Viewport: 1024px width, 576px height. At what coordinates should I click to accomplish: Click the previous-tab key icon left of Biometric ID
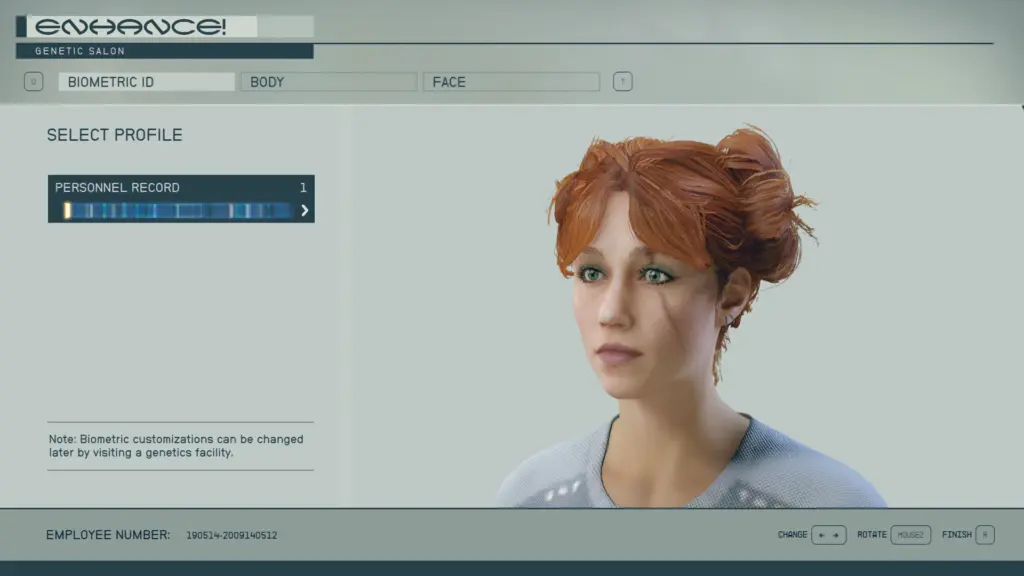pyautogui.click(x=33, y=82)
